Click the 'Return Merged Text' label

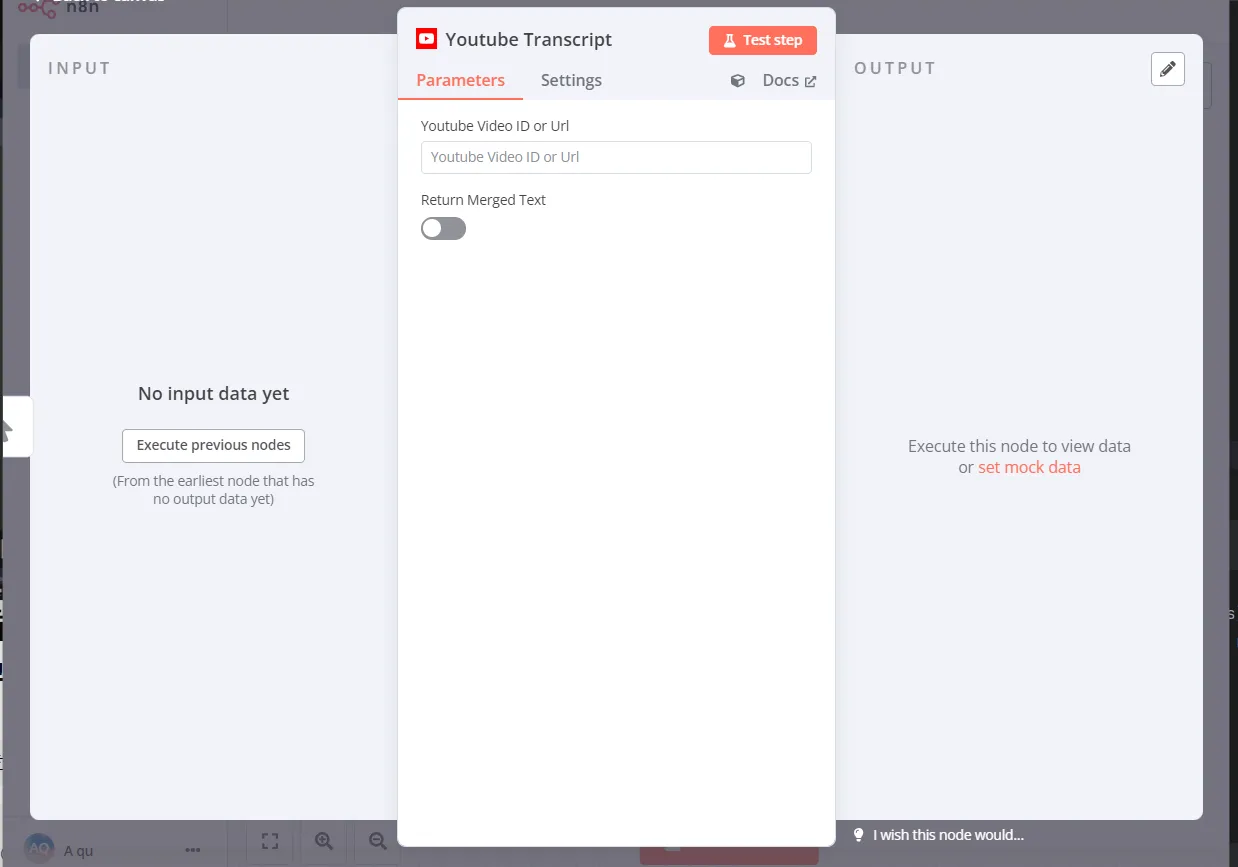pos(483,200)
